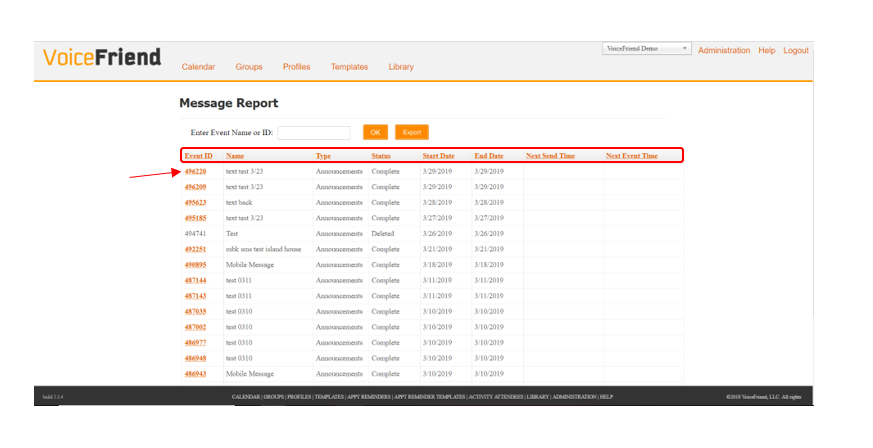Screen dimensions: 873x448
Task: Focus the Enter Event Name or ID field
Action: click(313, 132)
